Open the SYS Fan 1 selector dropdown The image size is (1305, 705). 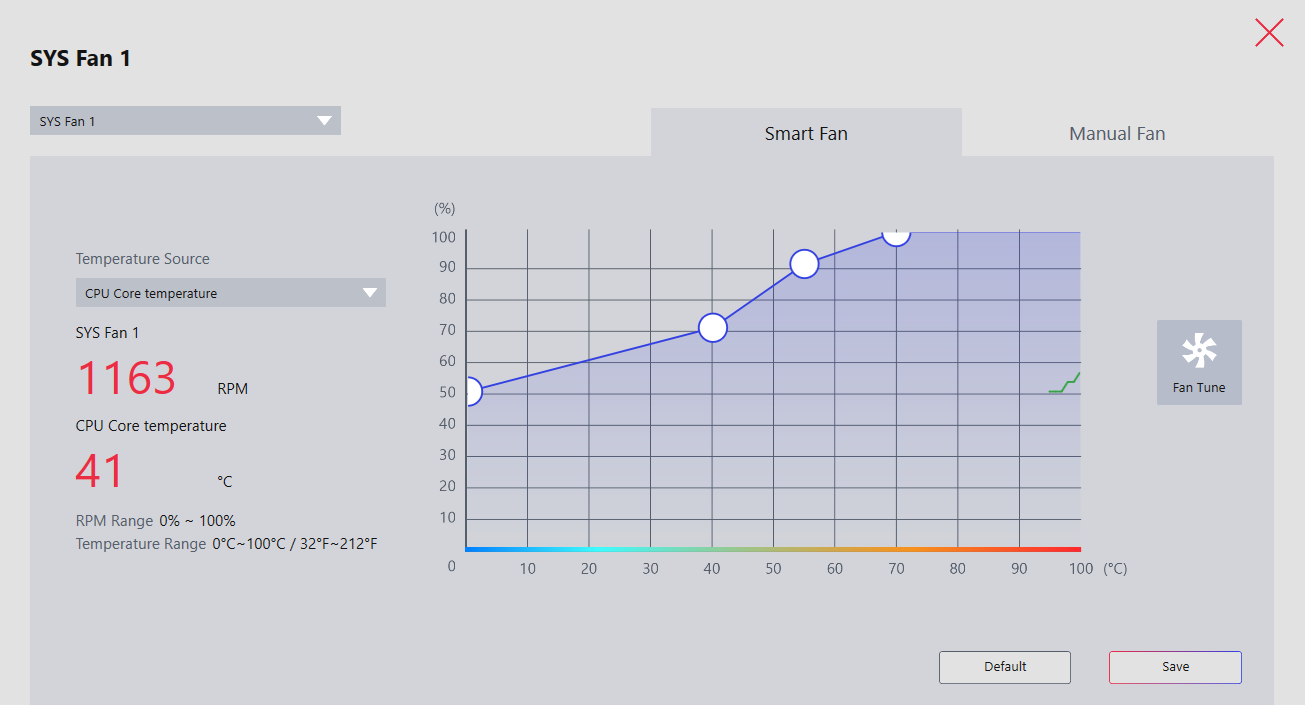[x=185, y=121]
